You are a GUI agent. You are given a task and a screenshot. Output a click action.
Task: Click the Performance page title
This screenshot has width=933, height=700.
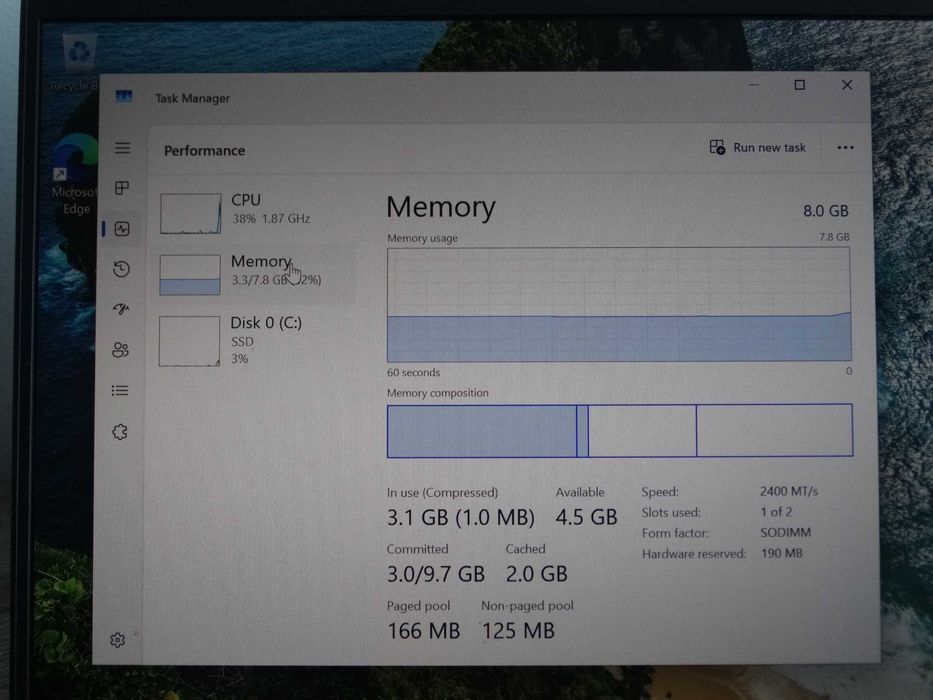[204, 151]
